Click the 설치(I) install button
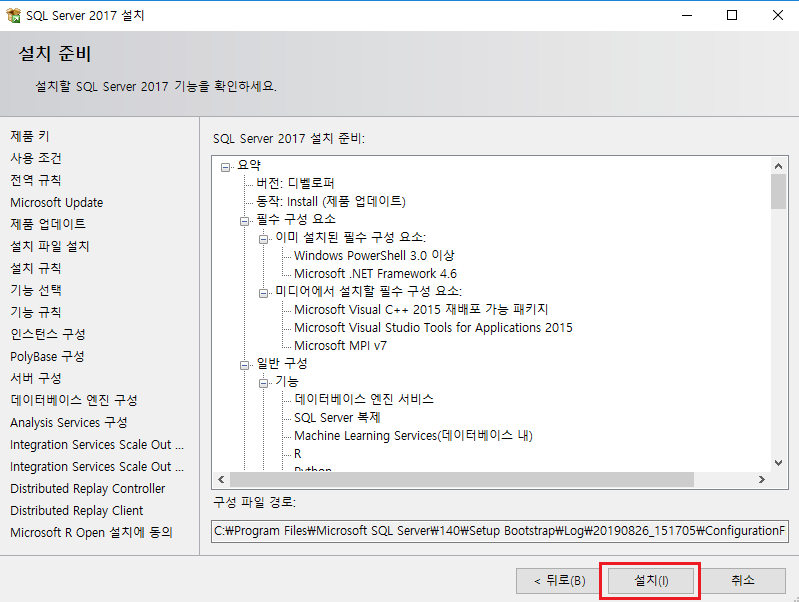Image resolution: width=799 pixels, height=602 pixels. click(651, 581)
